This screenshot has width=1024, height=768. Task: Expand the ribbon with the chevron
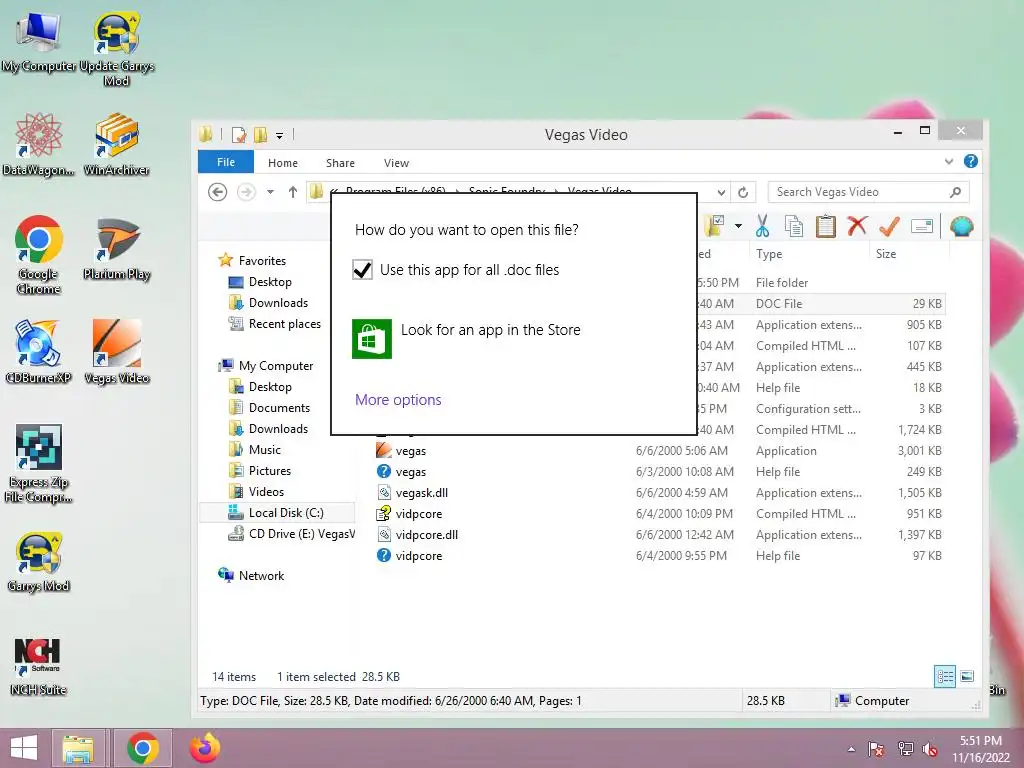(x=948, y=161)
